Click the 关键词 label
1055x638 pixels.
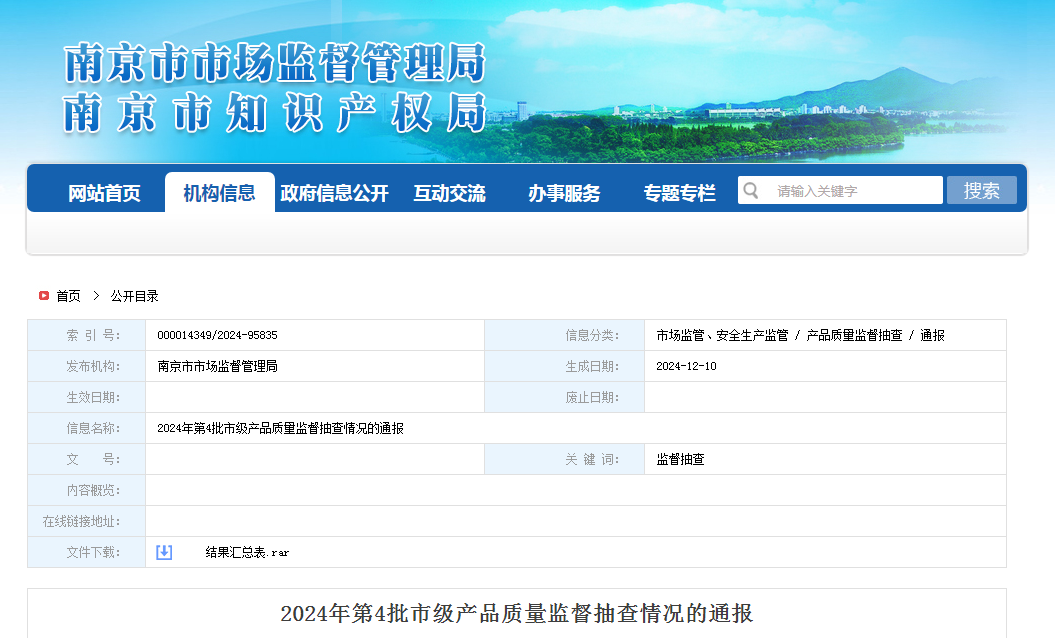coord(592,459)
